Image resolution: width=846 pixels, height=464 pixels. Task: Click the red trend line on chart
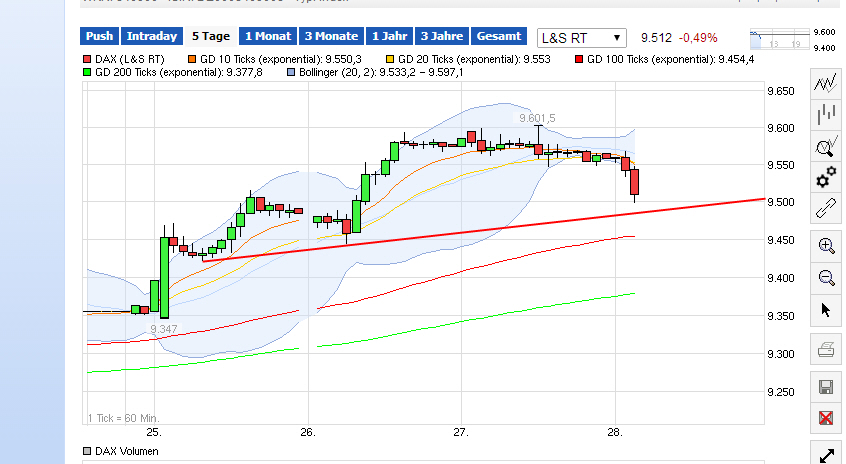tap(486, 230)
